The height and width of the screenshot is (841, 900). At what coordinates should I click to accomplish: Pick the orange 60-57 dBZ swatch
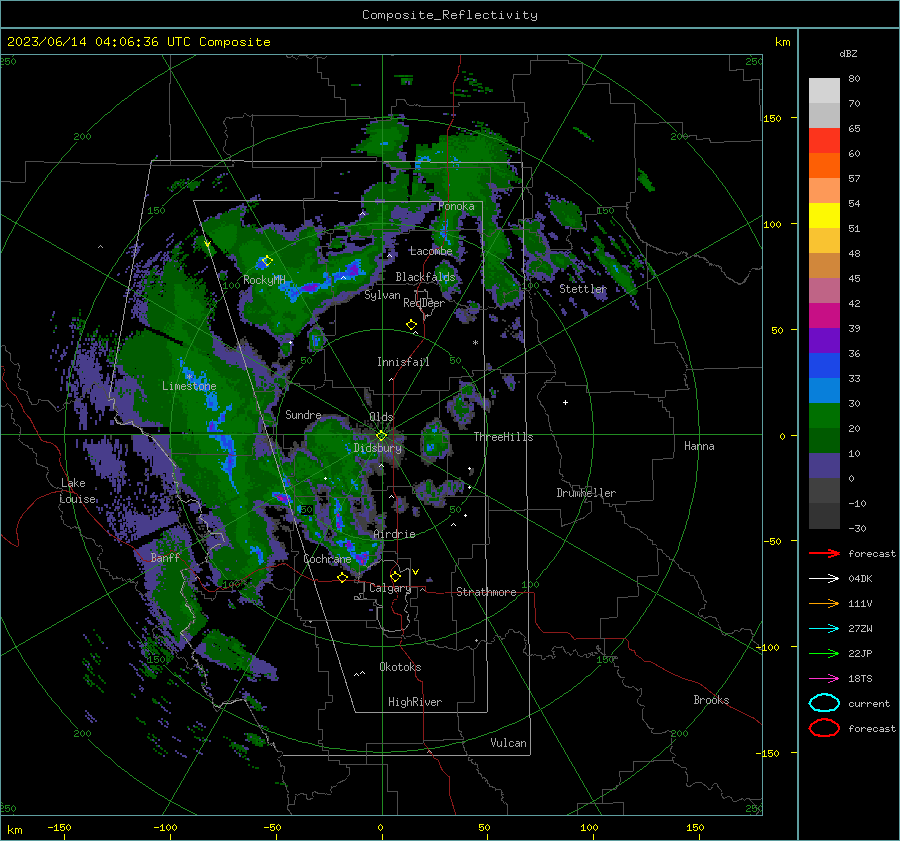[824, 166]
